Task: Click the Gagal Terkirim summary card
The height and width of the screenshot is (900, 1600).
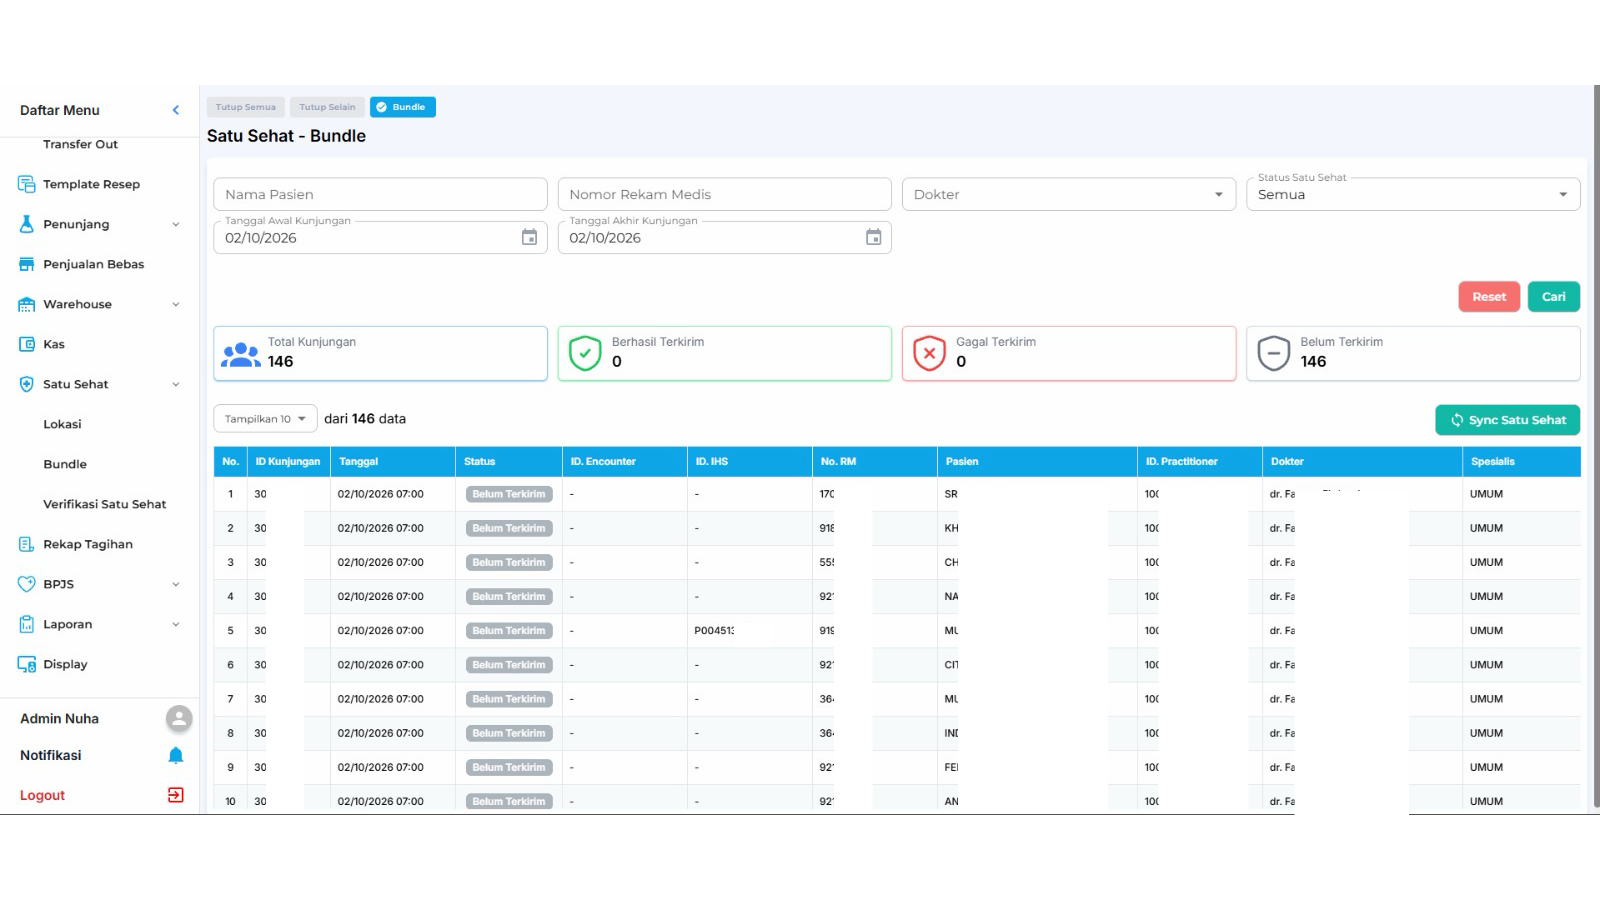Action: [x=1069, y=353]
